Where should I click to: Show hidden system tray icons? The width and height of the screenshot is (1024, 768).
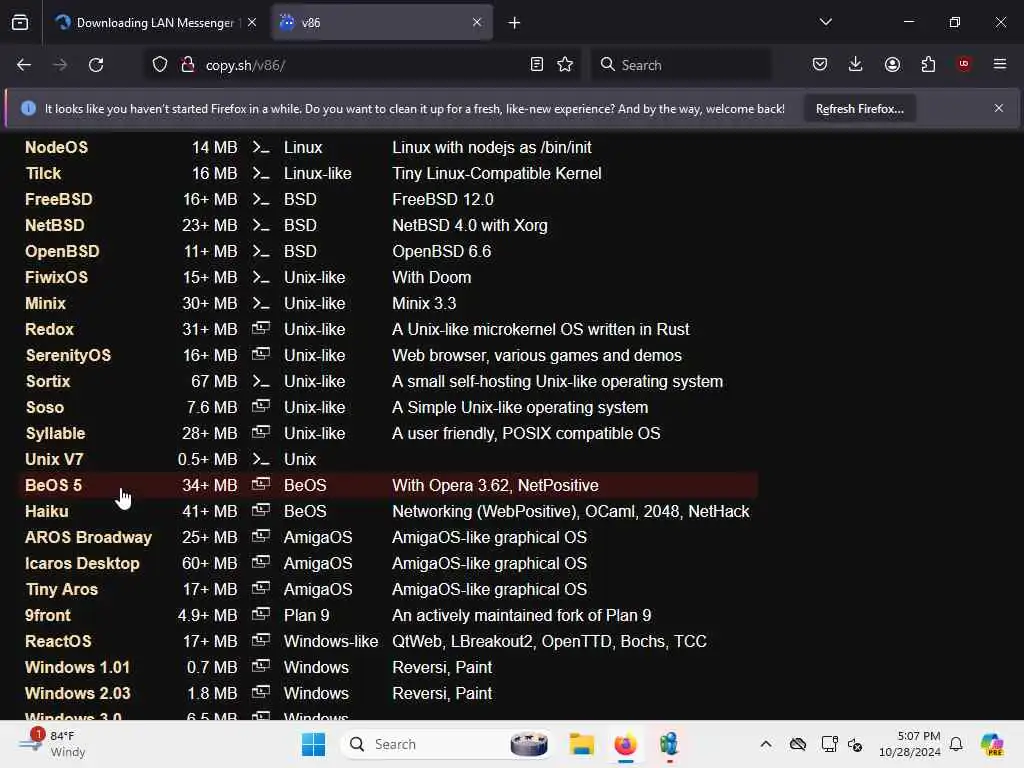(x=766, y=744)
